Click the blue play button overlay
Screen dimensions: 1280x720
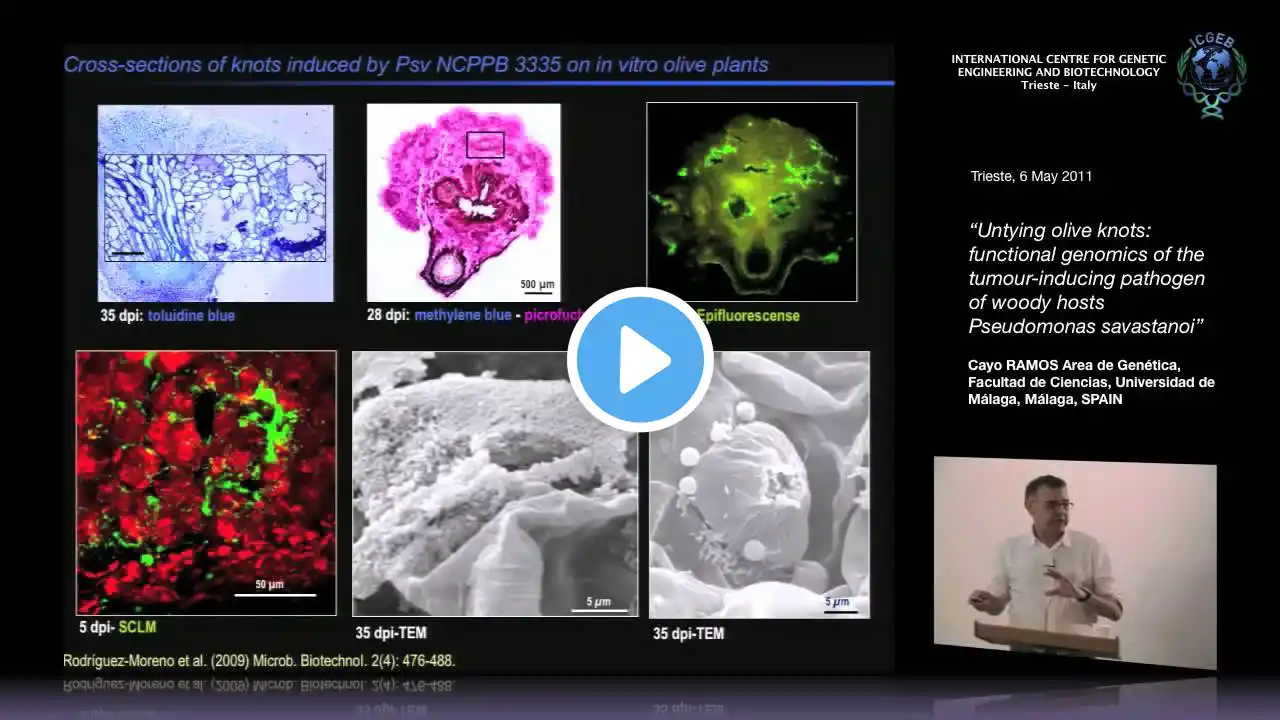[x=640, y=360]
